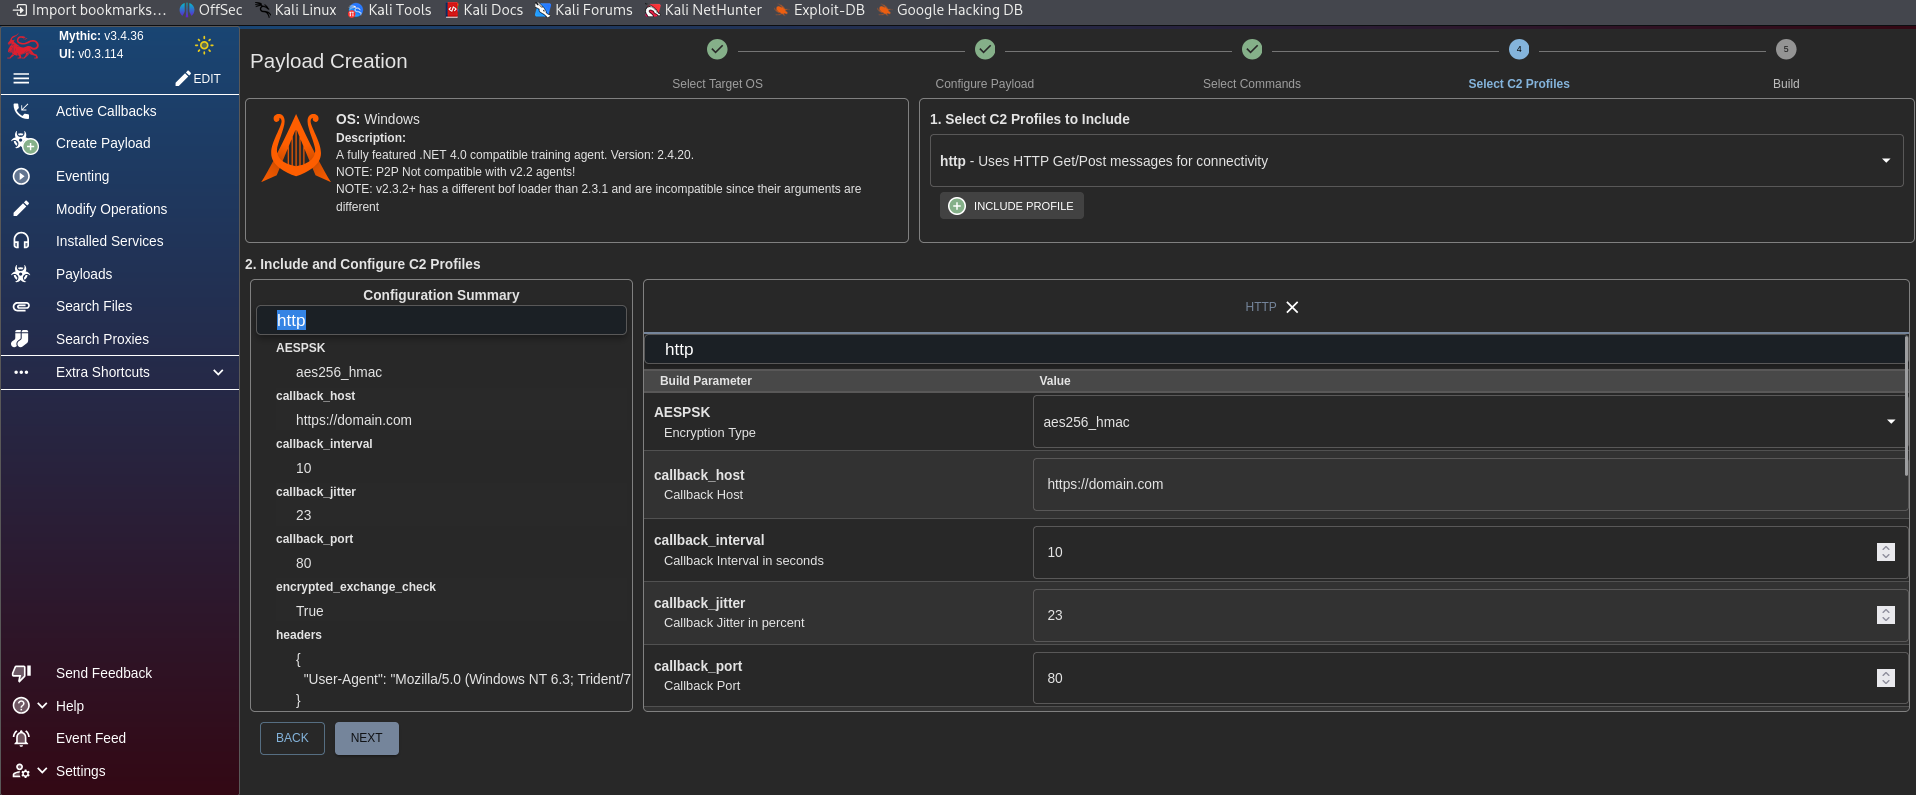Select http in Configuration Summary
Viewport: 1916px width, 795px height.
click(x=441, y=320)
